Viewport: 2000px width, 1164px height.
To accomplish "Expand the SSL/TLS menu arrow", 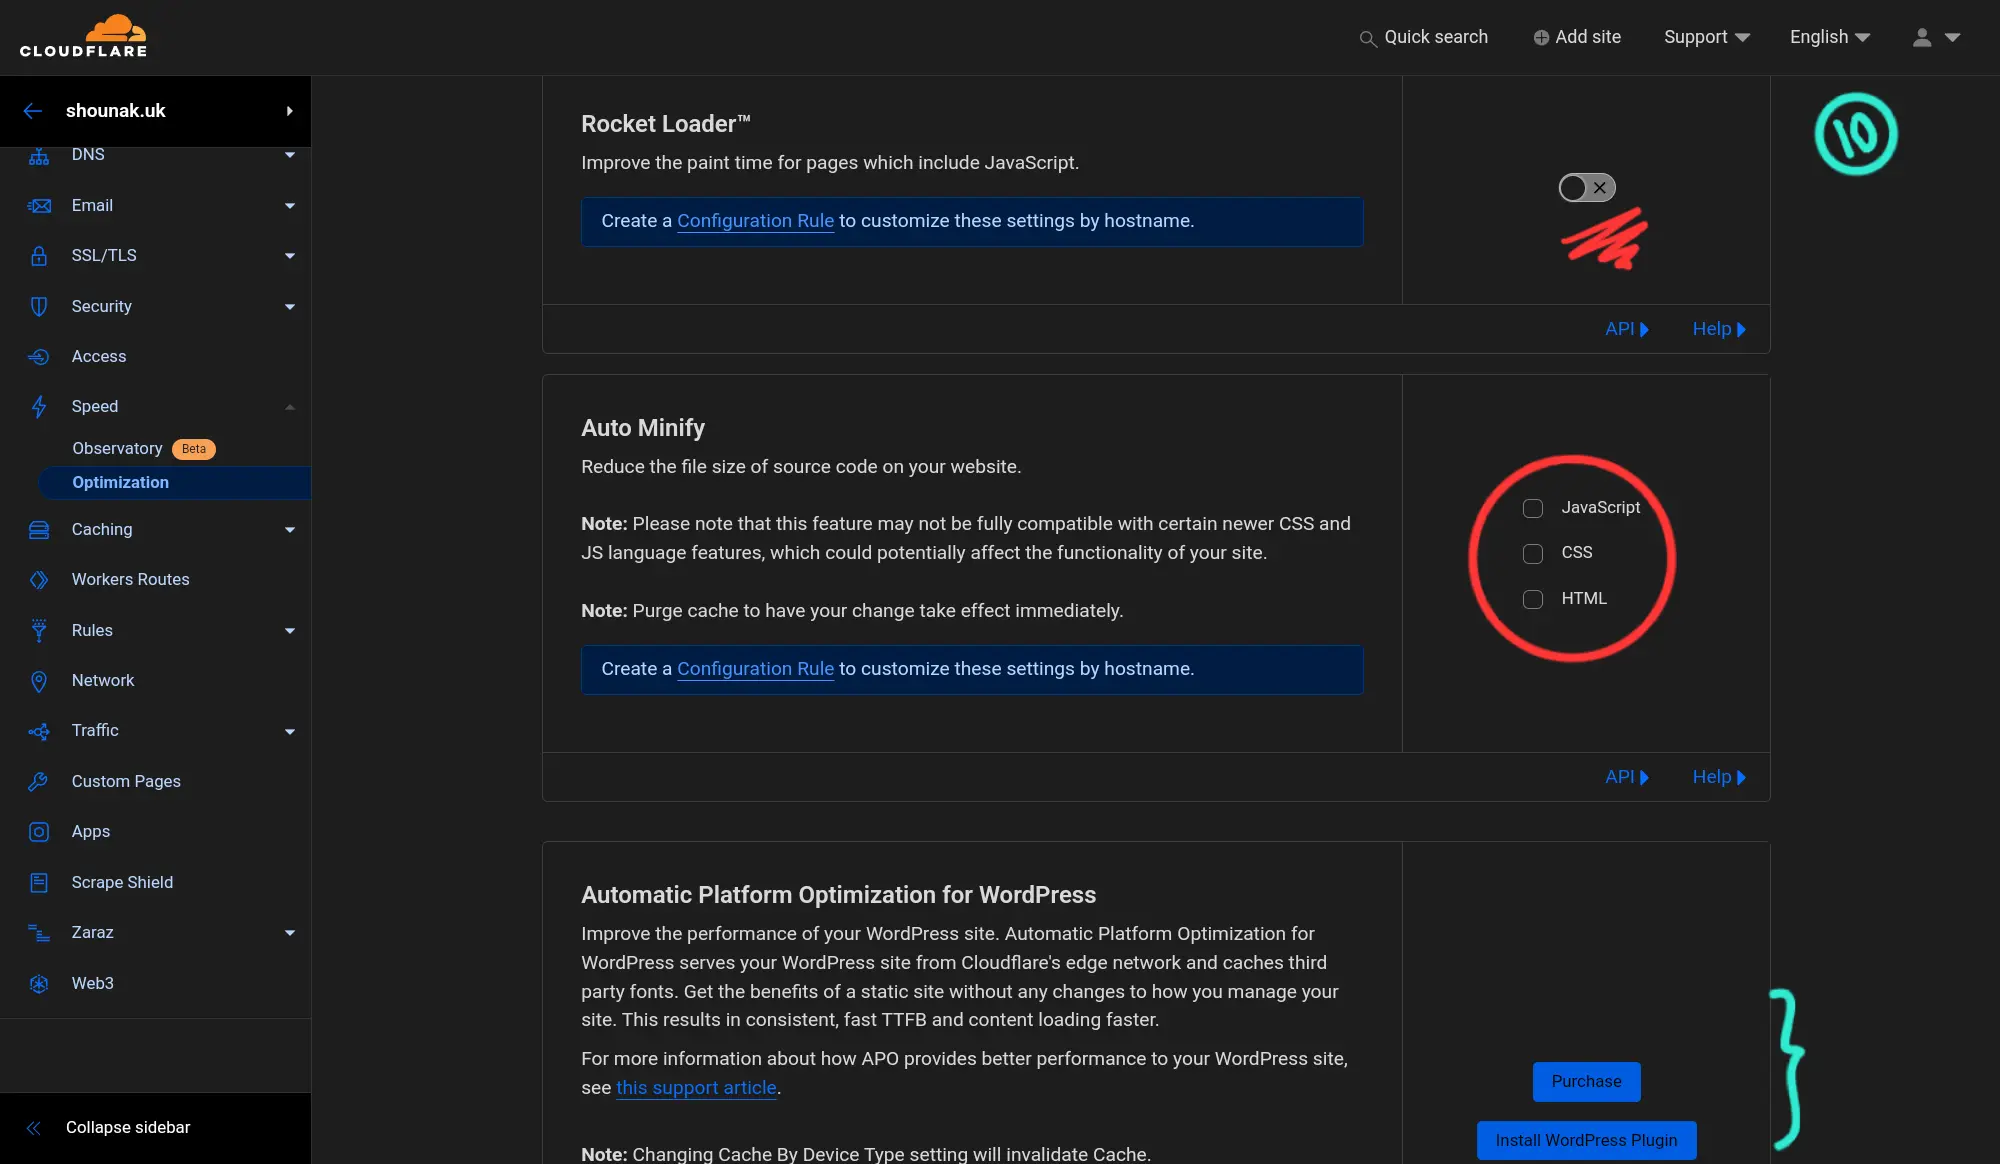I will click(290, 256).
